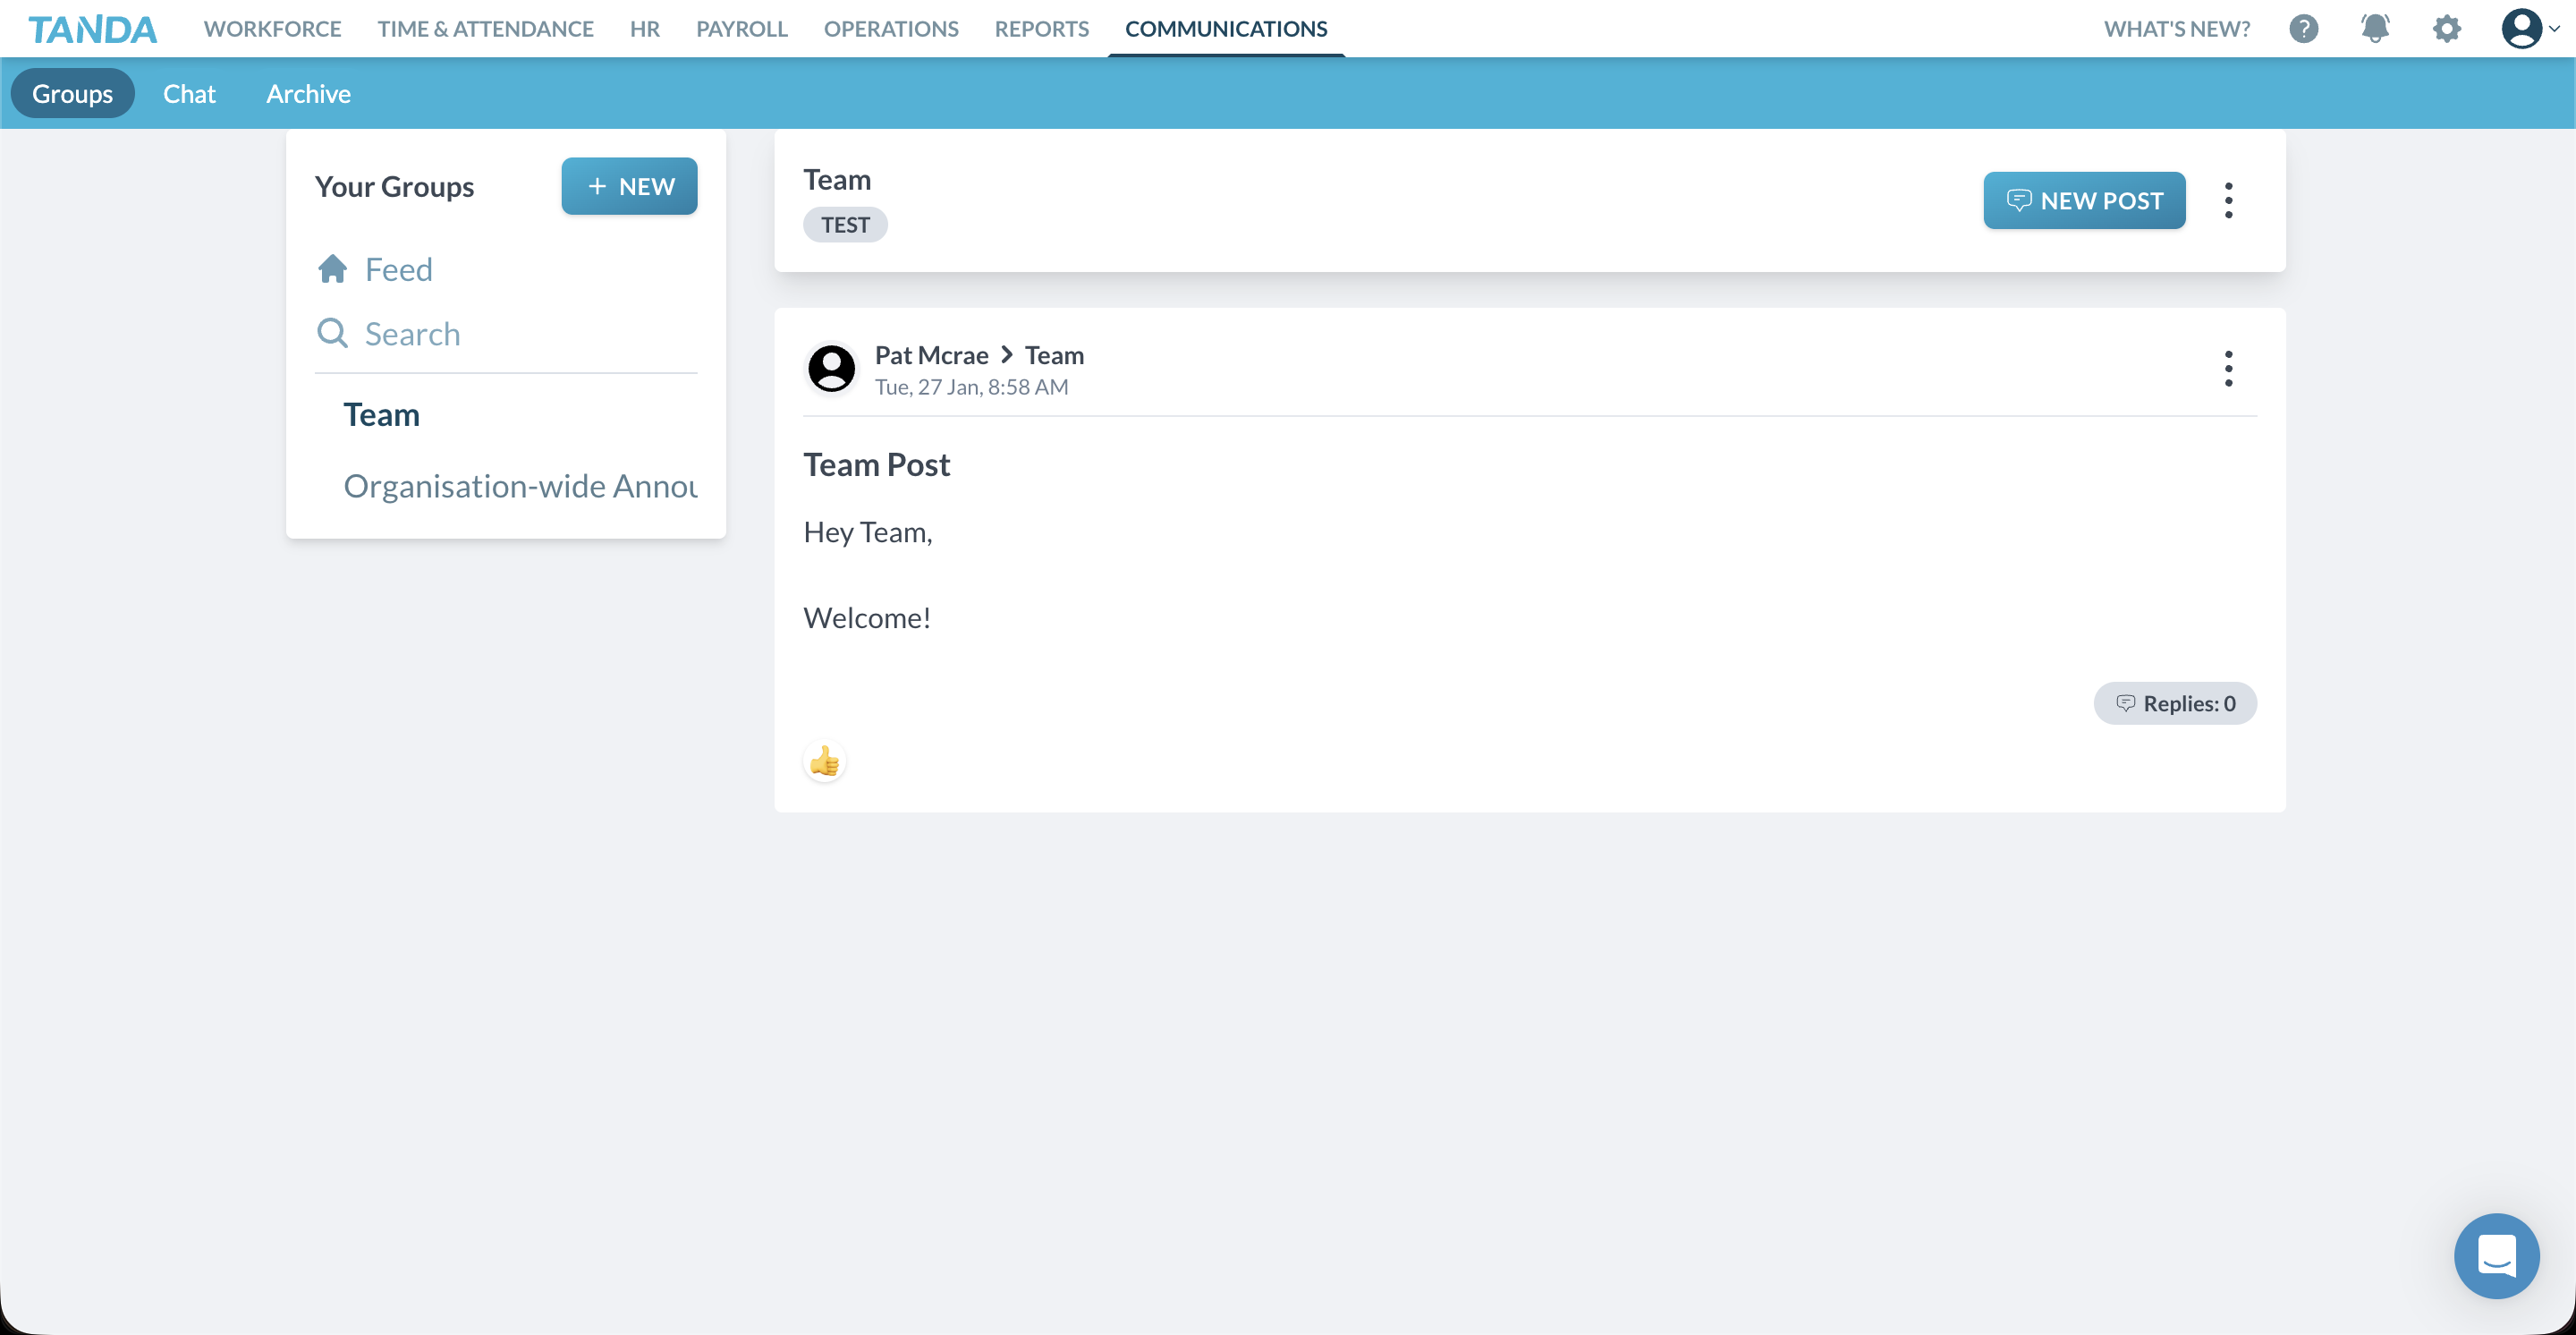Toggle the thumbs up reaction on the post
The image size is (2576, 1335).
(824, 761)
